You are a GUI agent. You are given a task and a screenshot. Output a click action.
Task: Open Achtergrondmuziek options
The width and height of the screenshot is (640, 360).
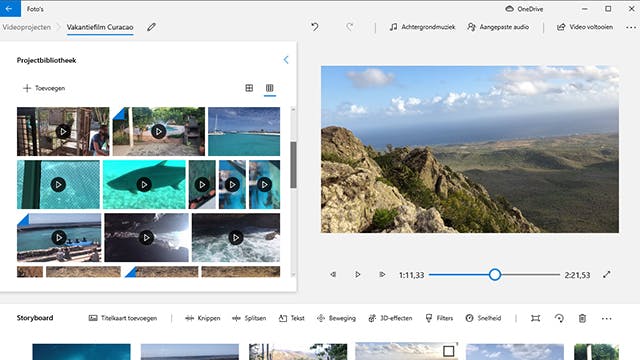[422, 27]
